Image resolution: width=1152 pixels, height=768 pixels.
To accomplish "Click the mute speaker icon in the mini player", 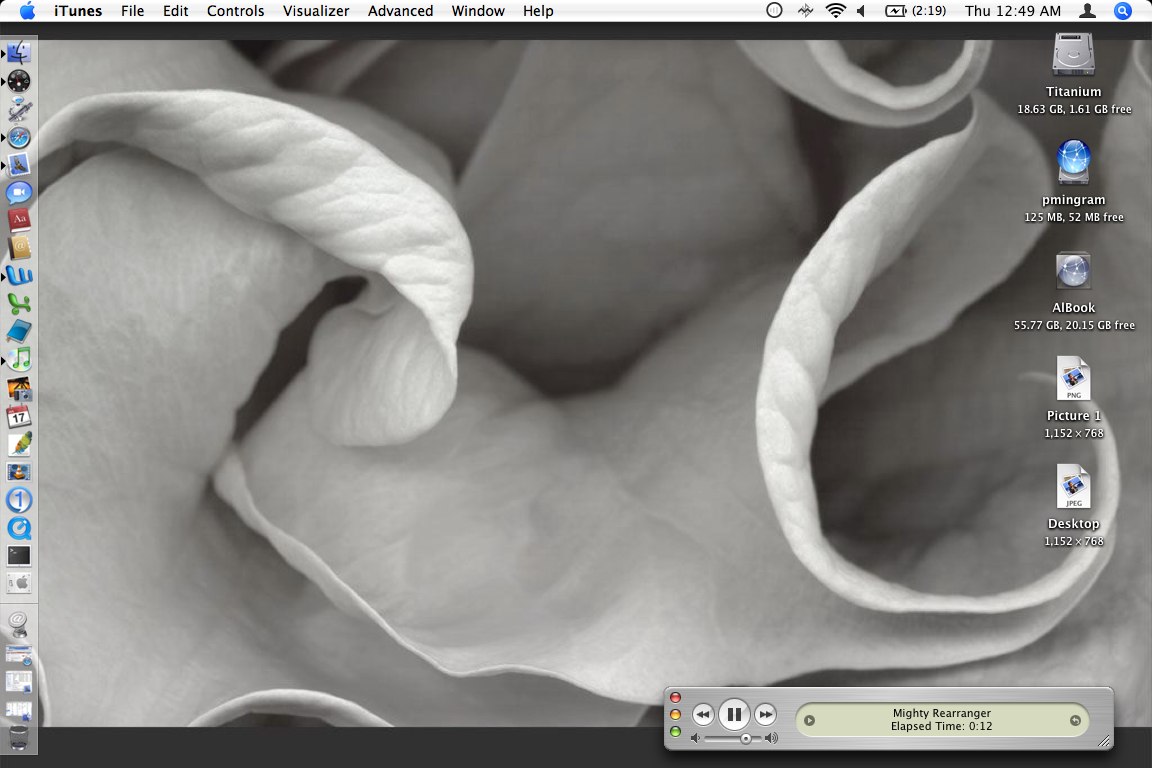I will click(x=695, y=738).
